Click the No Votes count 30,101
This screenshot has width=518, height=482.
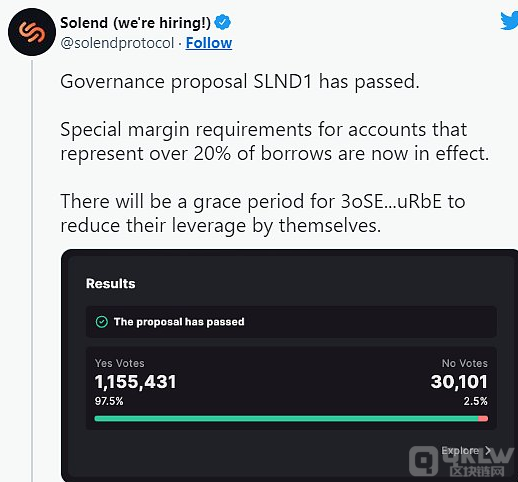tap(459, 382)
